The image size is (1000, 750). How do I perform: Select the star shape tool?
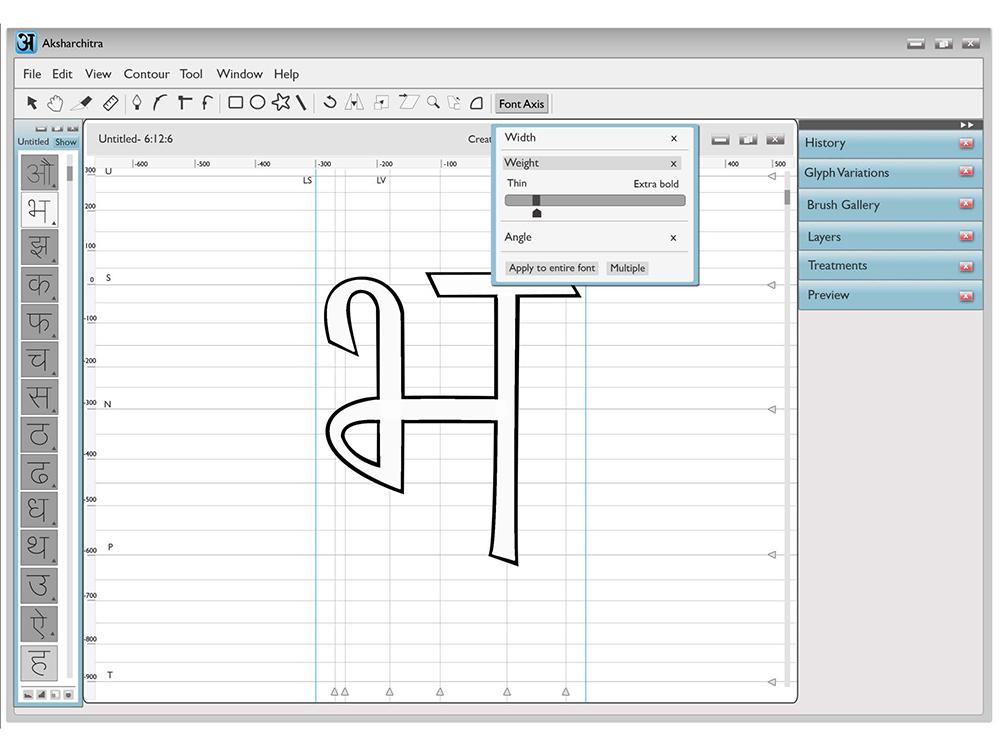click(x=280, y=102)
